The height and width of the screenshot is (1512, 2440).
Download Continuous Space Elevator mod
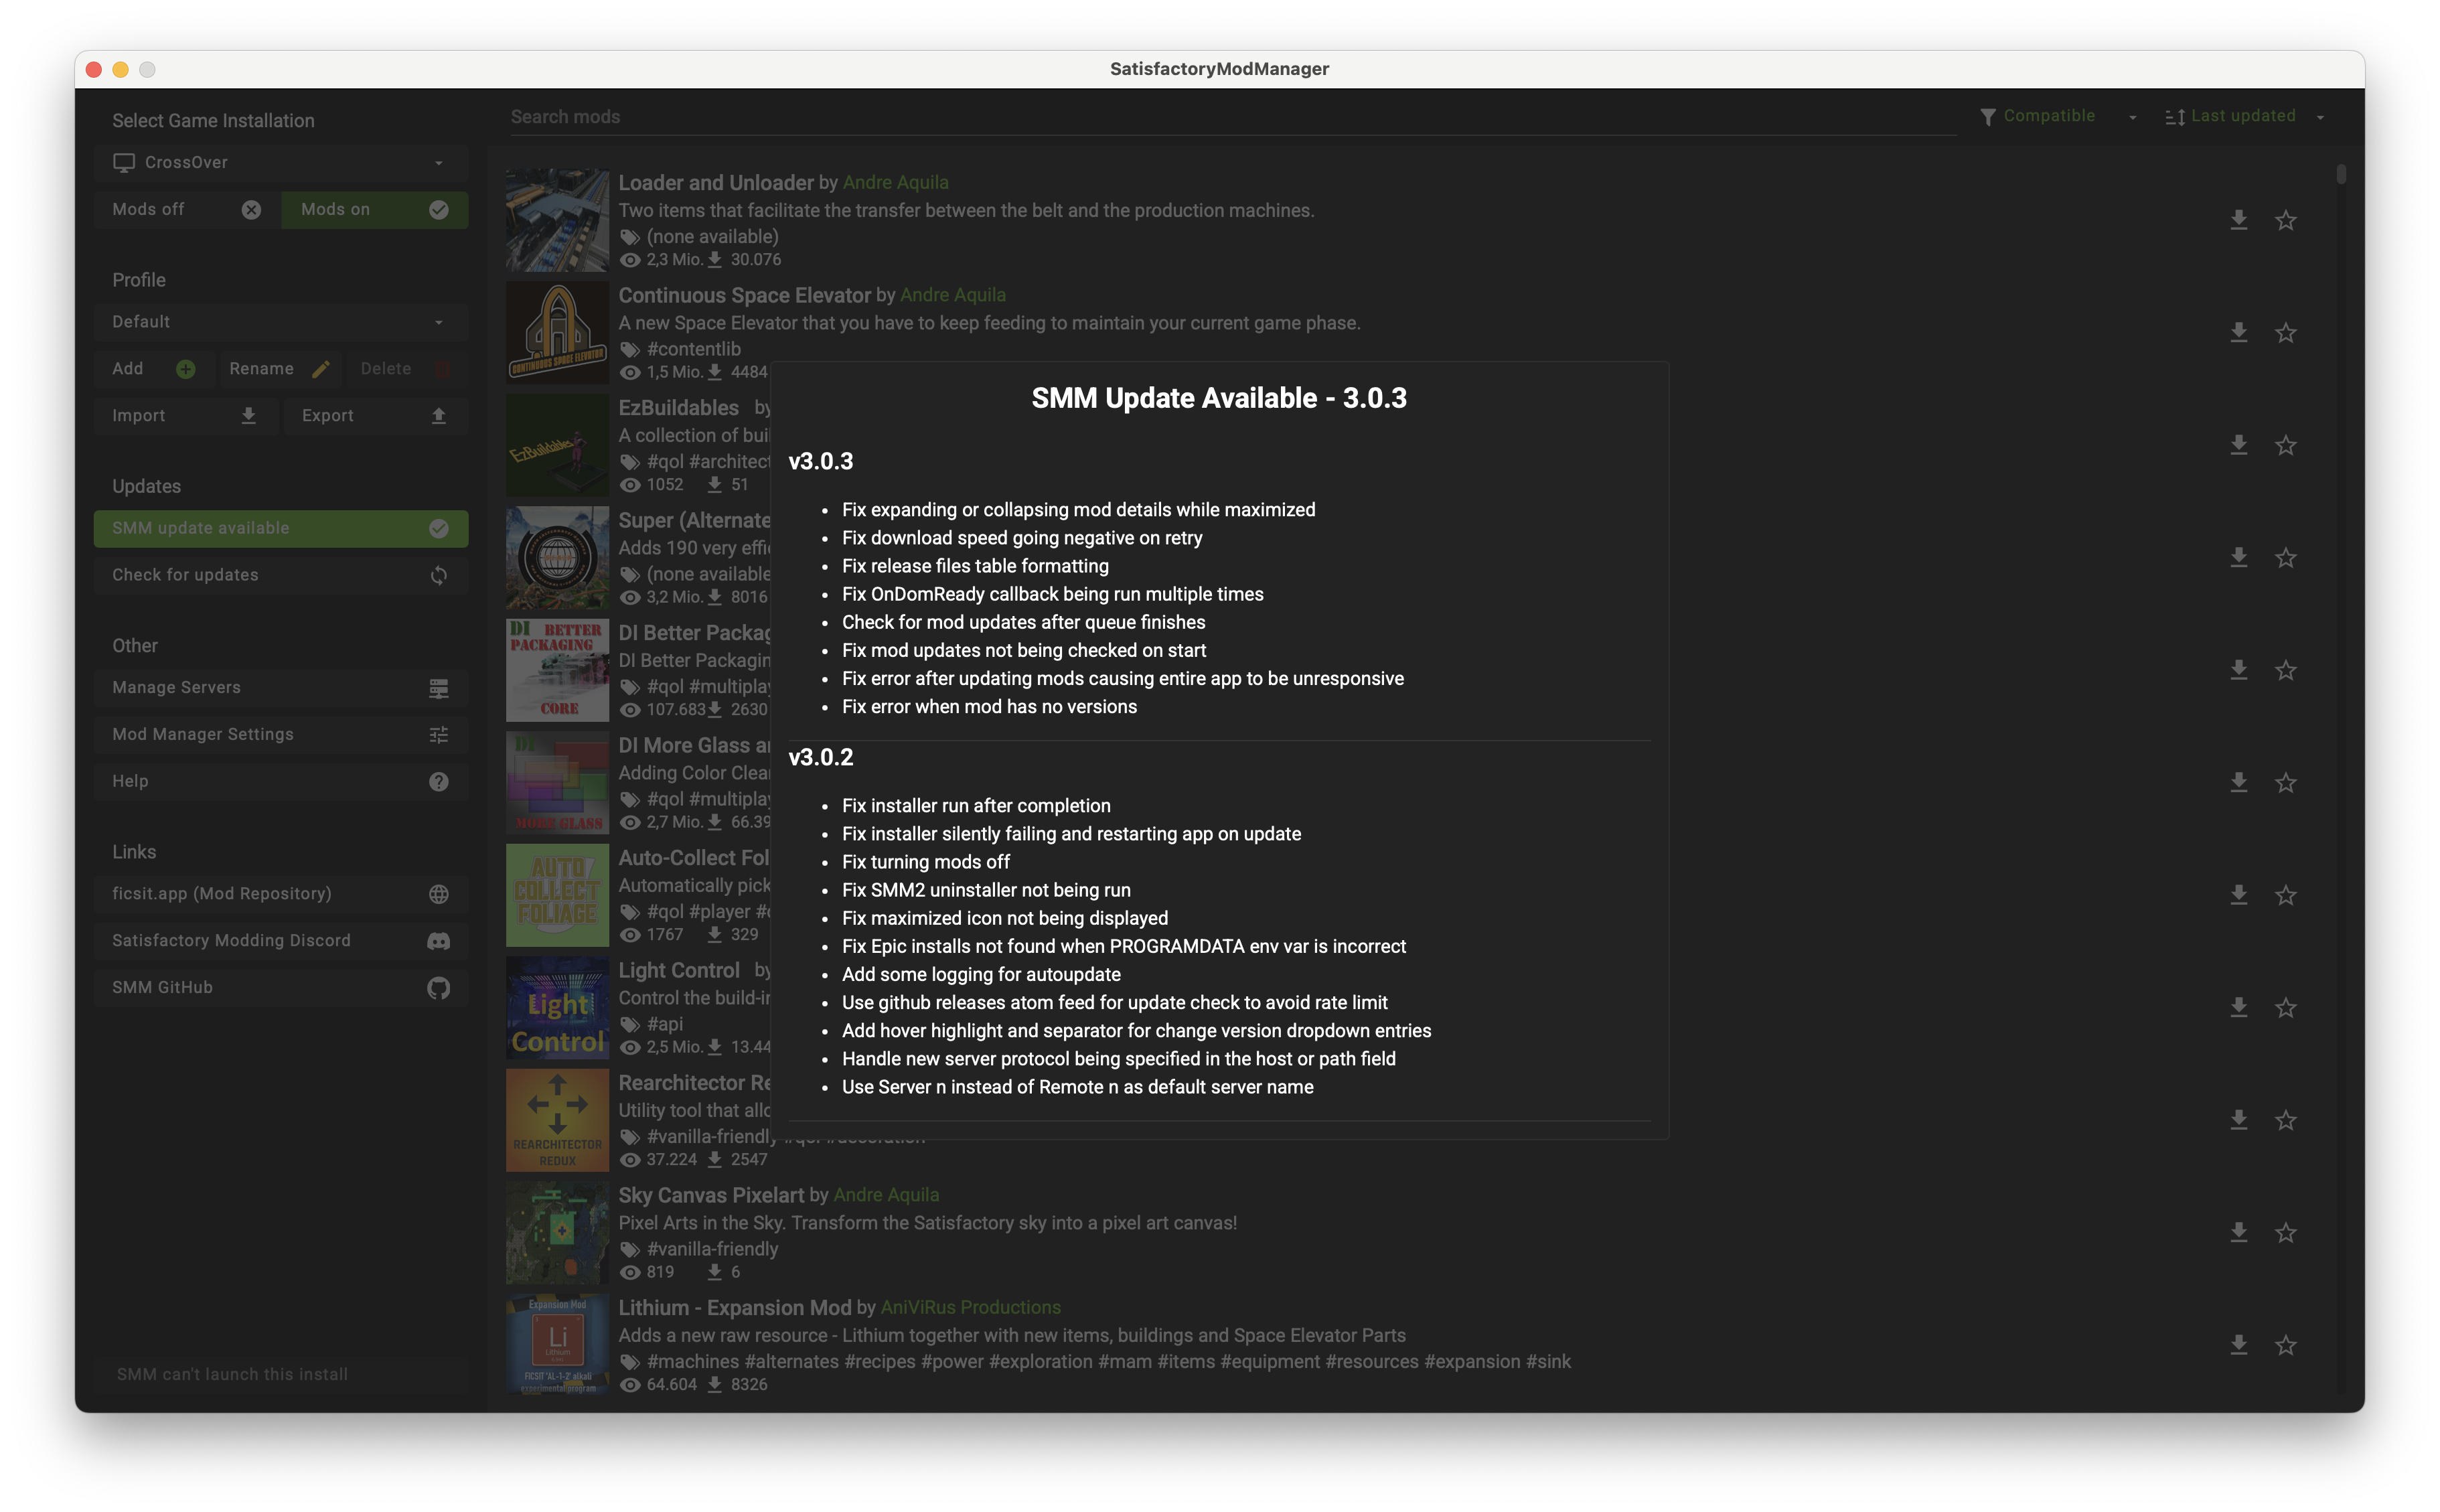click(2238, 332)
